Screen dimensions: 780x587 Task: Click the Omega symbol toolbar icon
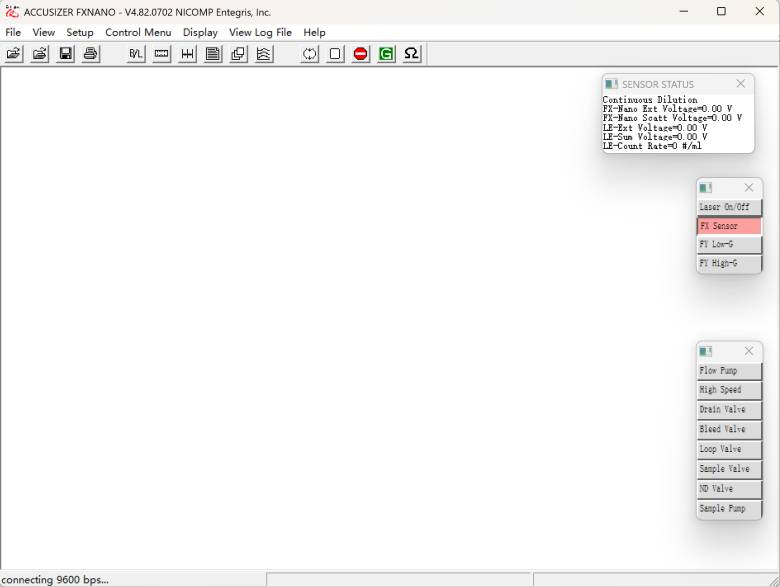[411, 54]
